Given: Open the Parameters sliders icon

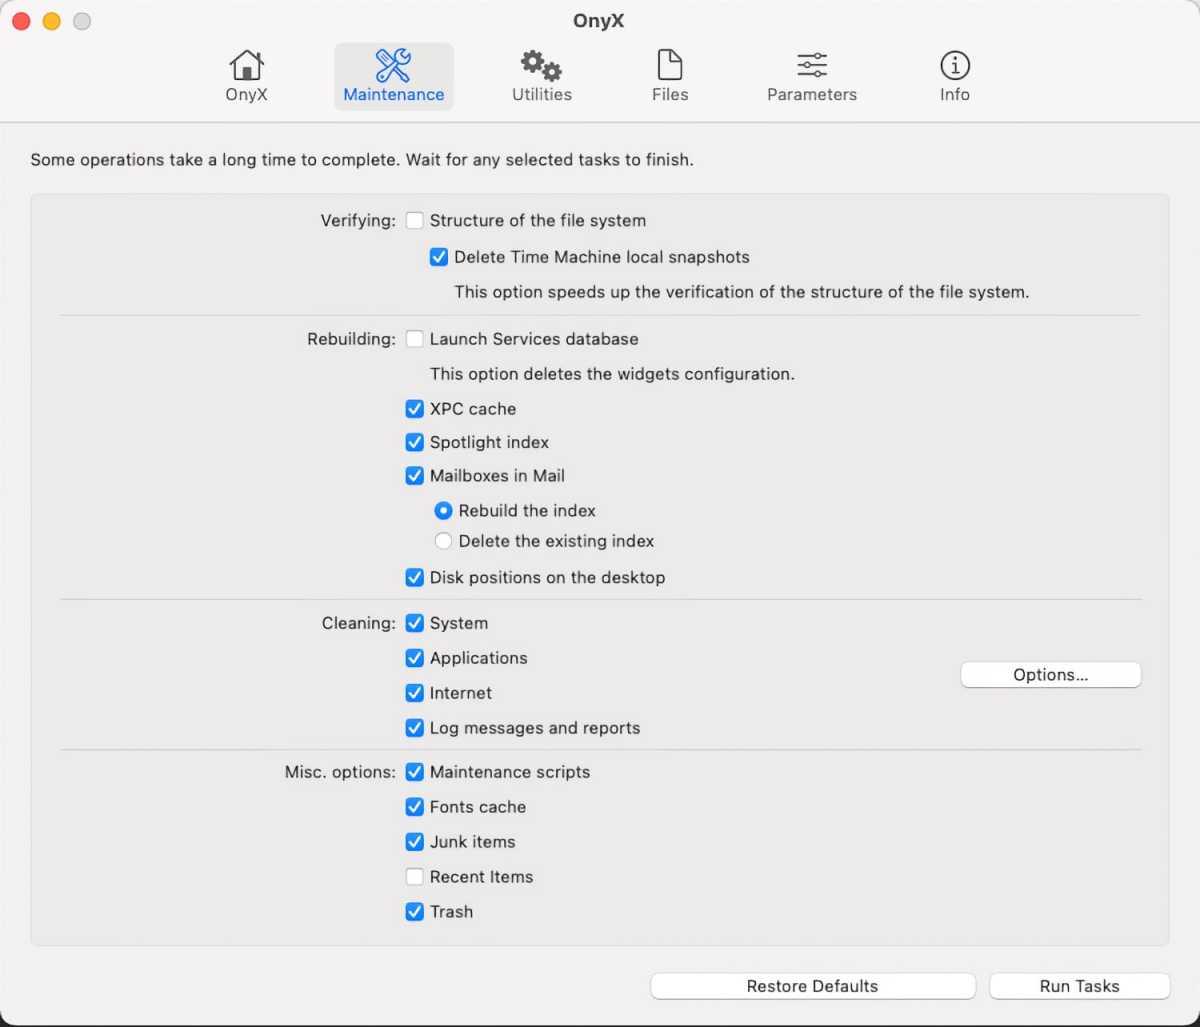Looking at the screenshot, I should 811,66.
